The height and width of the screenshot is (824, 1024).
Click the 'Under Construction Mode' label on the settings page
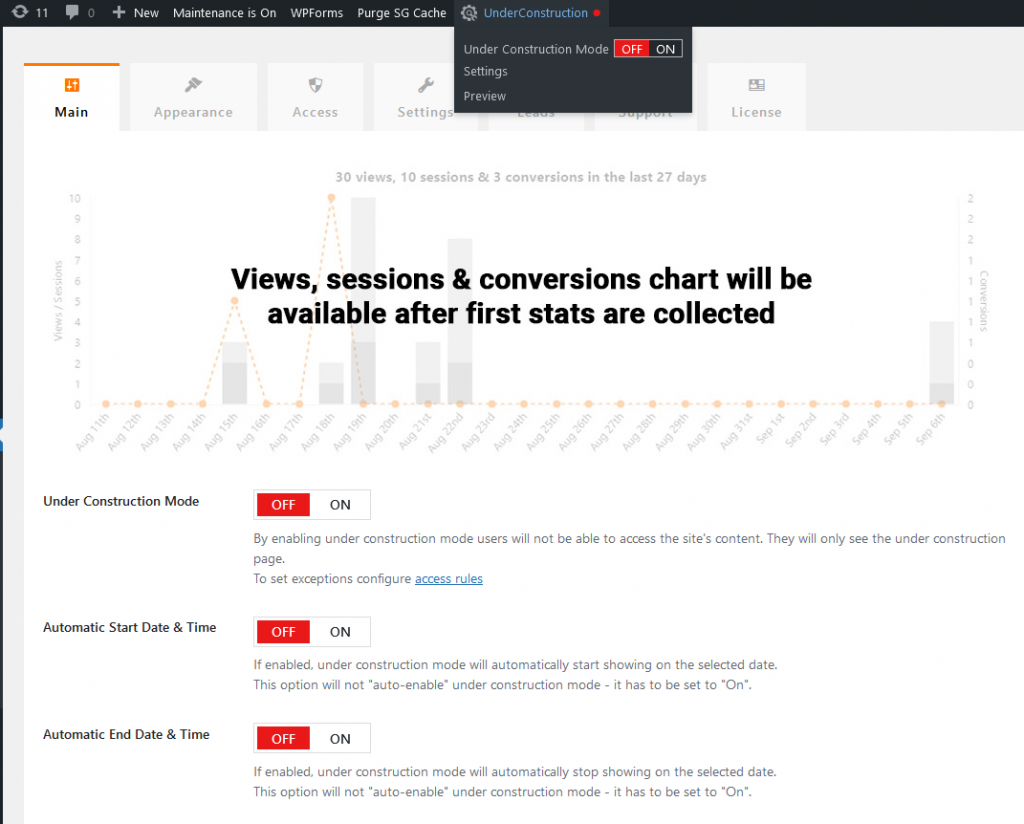[x=121, y=501]
